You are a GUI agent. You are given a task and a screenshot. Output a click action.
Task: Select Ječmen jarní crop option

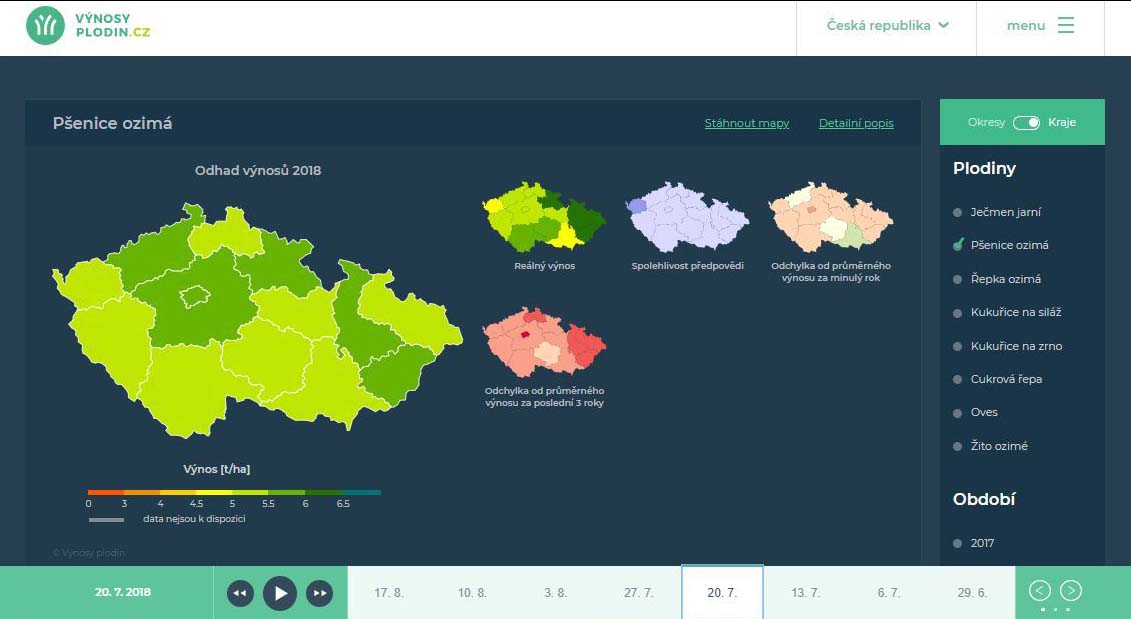(x=1006, y=212)
